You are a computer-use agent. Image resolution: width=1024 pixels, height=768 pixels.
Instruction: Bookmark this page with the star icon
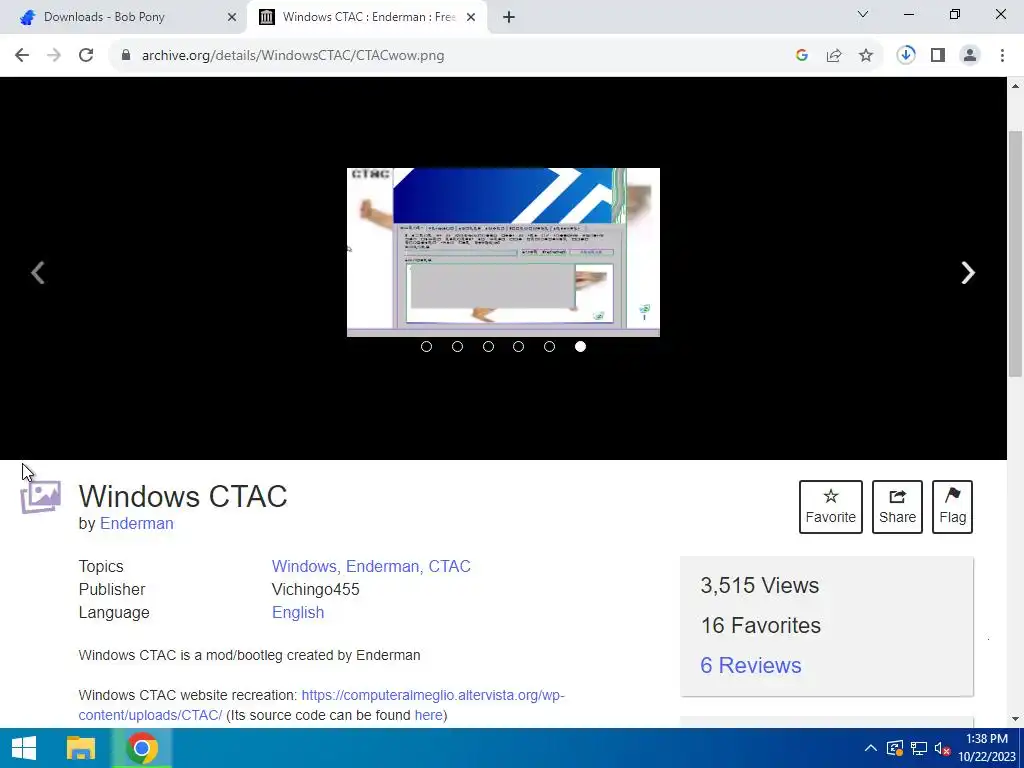click(866, 56)
